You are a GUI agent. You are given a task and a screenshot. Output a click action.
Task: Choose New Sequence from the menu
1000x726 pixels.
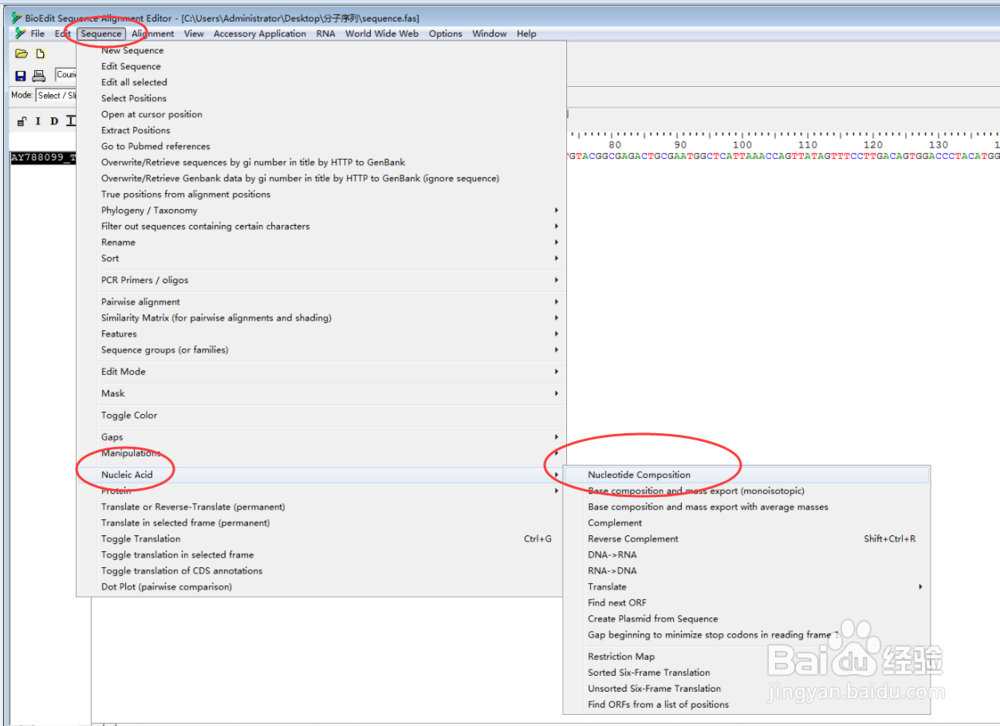(x=321, y=50)
